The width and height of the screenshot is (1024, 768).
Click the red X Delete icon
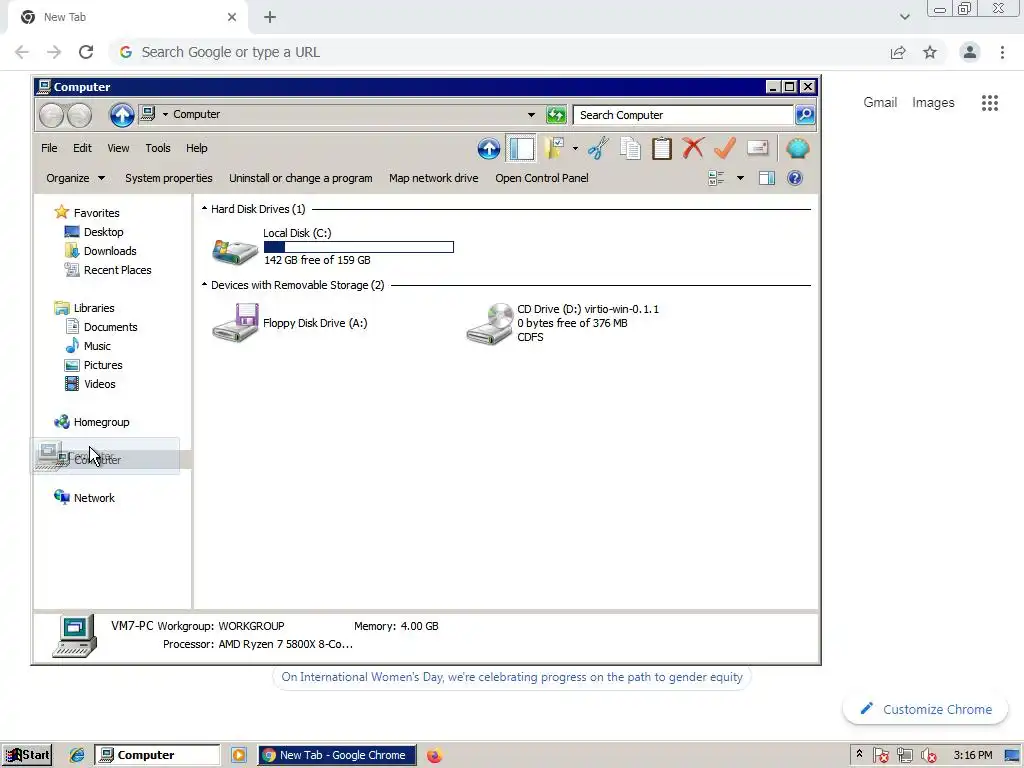693,148
